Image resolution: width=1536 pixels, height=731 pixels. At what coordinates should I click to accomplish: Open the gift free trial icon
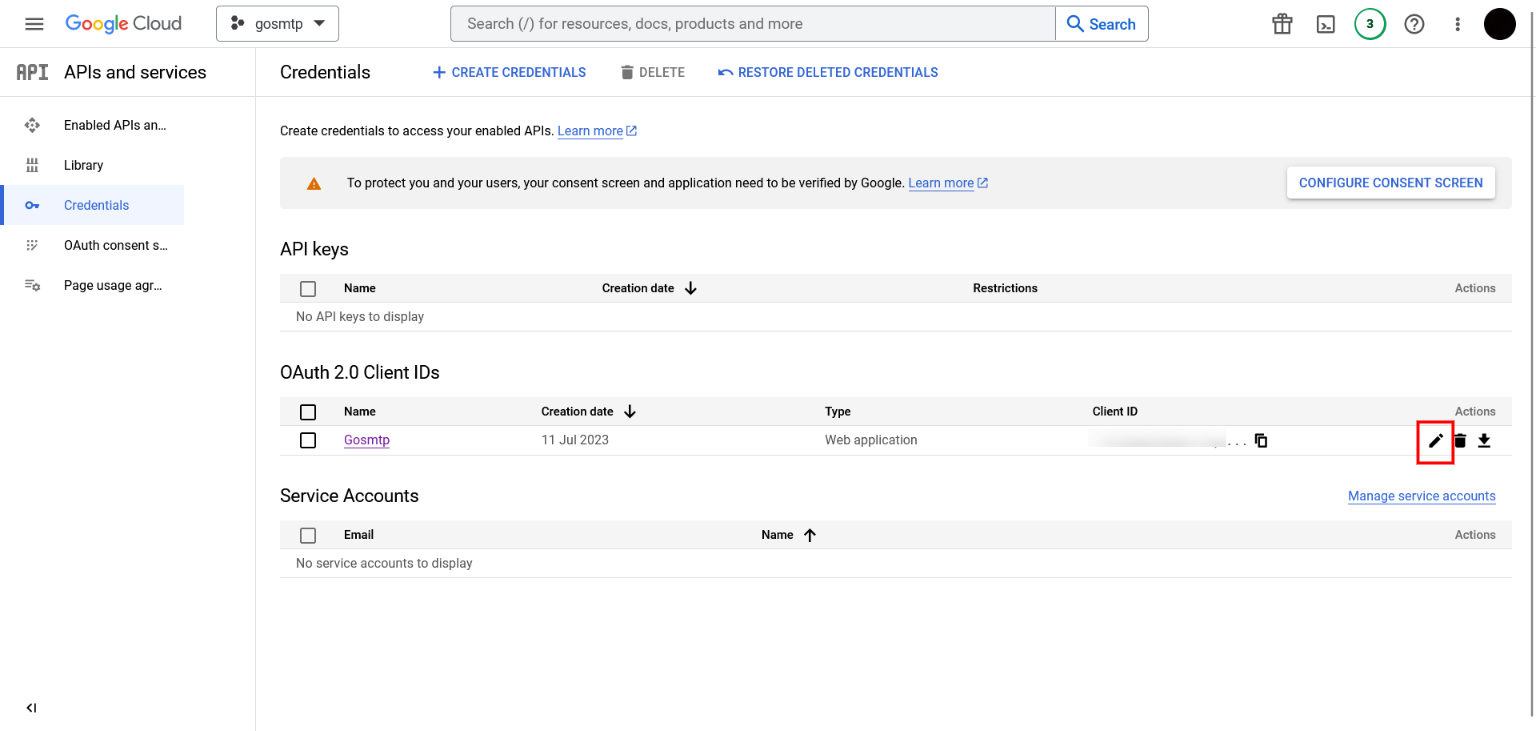(x=1282, y=24)
